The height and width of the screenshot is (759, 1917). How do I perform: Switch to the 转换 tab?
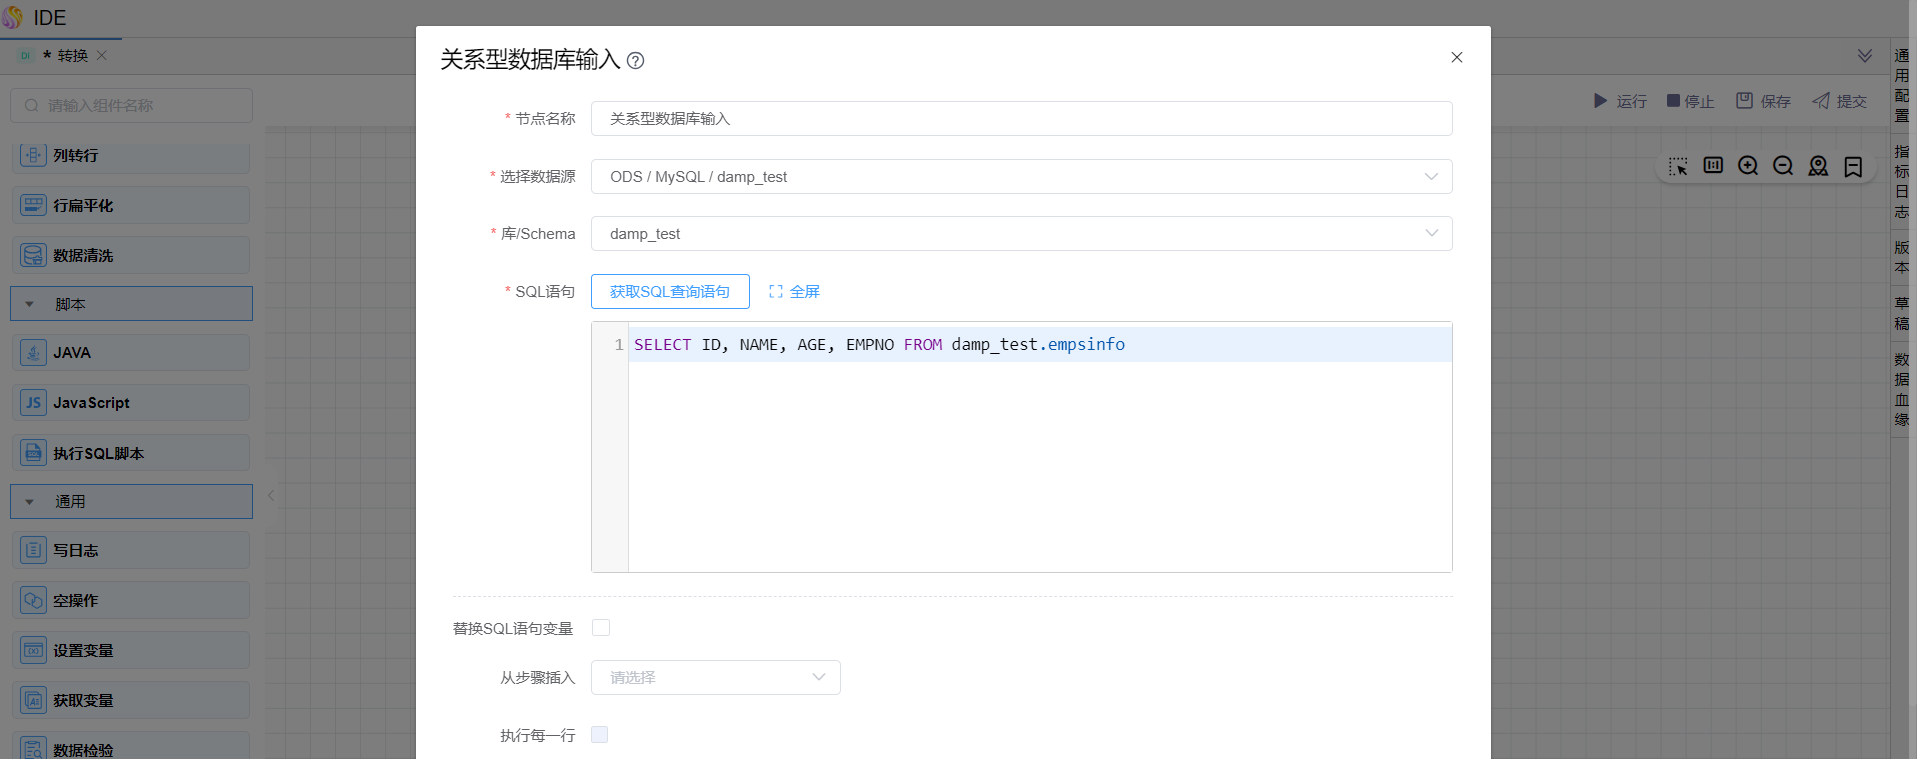click(72, 56)
